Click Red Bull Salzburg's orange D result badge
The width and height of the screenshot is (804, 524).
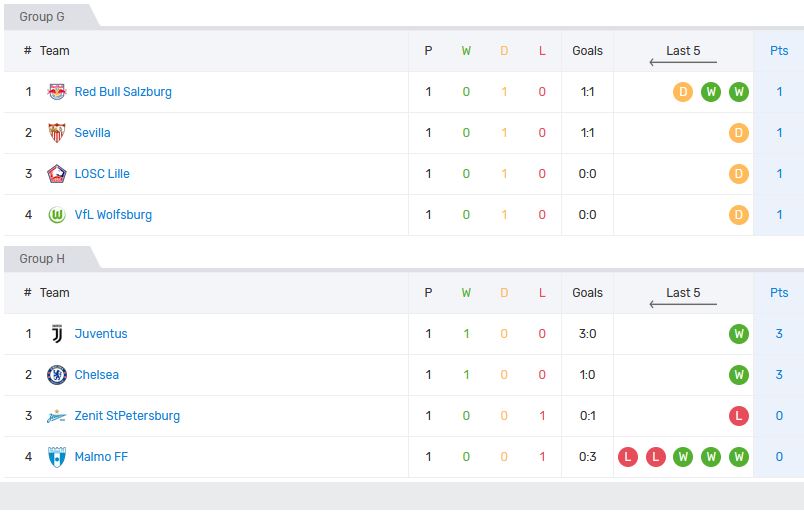tap(683, 92)
